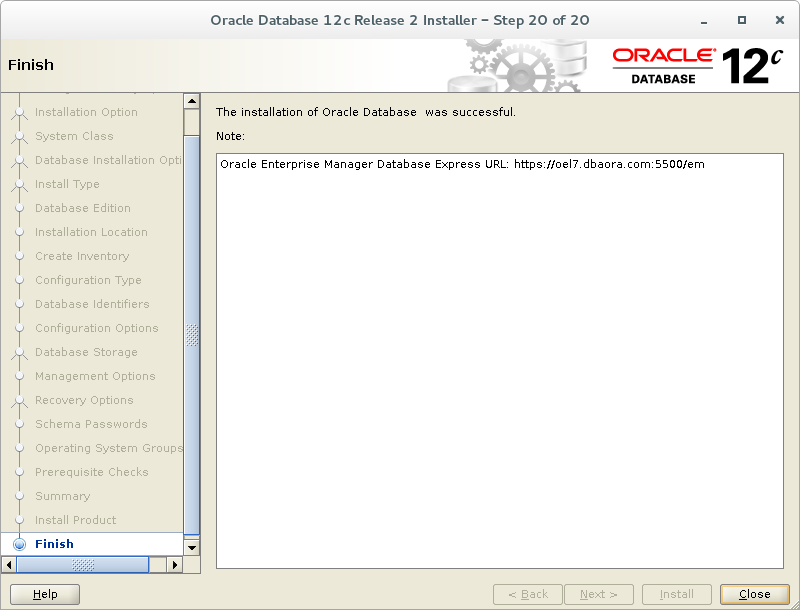The image size is (800, 610).
Task: Click the Install Type step marker icon
Action: [19, 185]
